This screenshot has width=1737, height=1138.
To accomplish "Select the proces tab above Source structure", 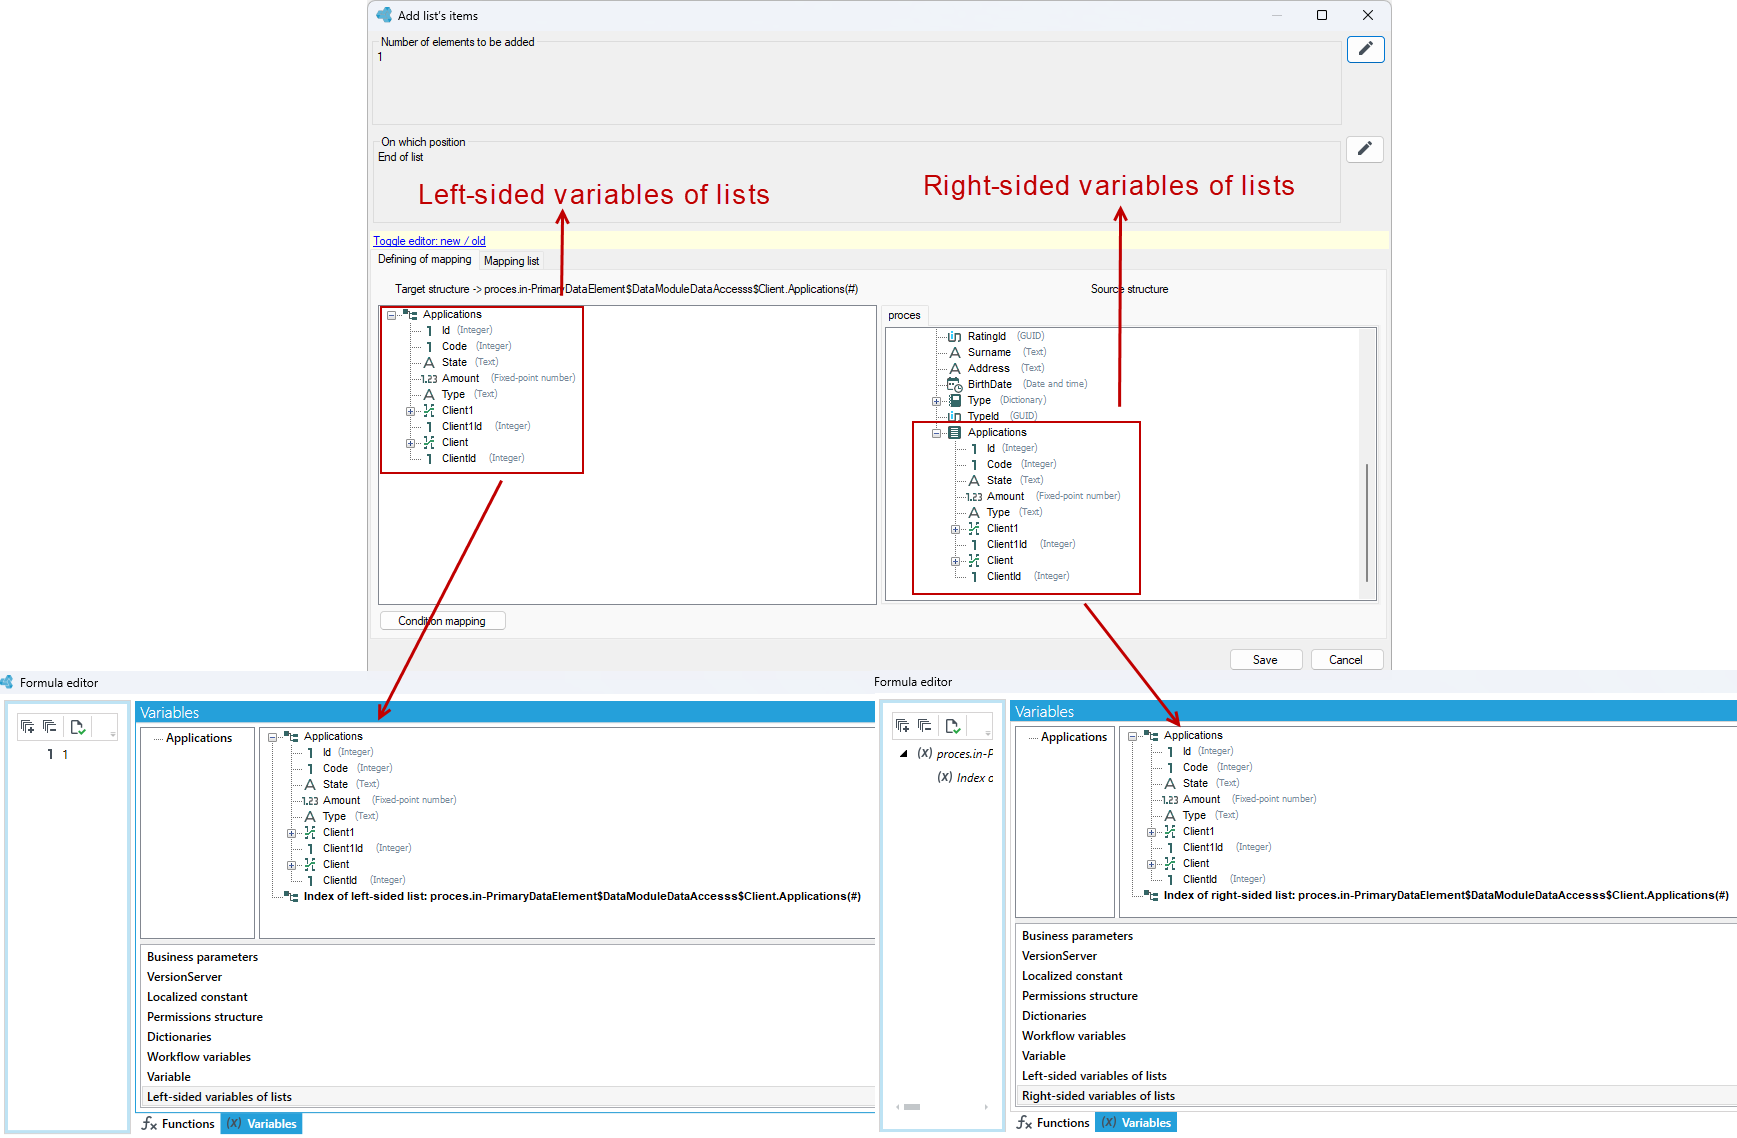I will point(904,315).
